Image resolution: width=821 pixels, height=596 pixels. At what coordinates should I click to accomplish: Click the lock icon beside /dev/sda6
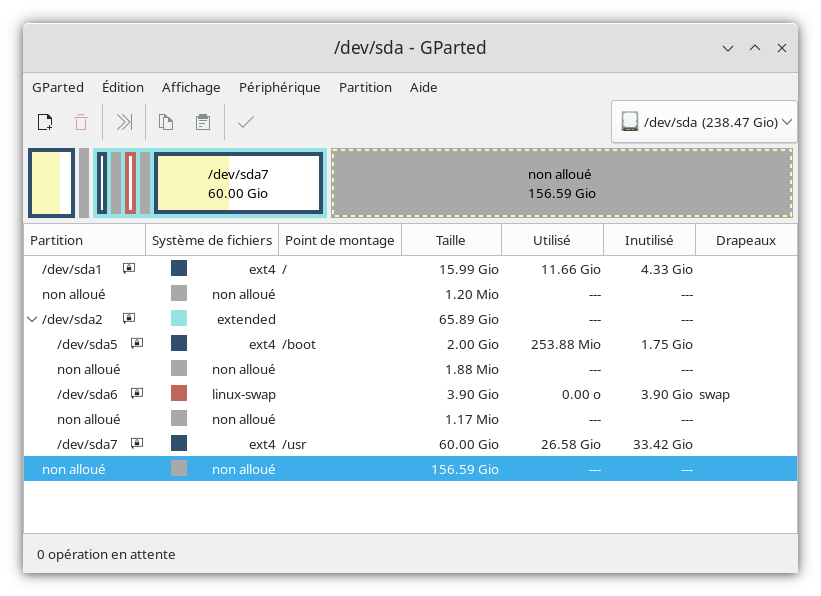point(137,393)
